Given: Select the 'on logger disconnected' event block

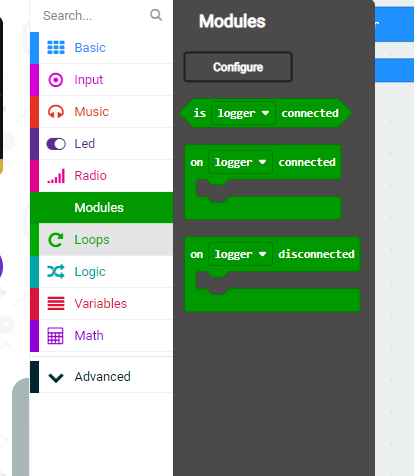Looking at the screenshot, I should [x=272, y=274].
